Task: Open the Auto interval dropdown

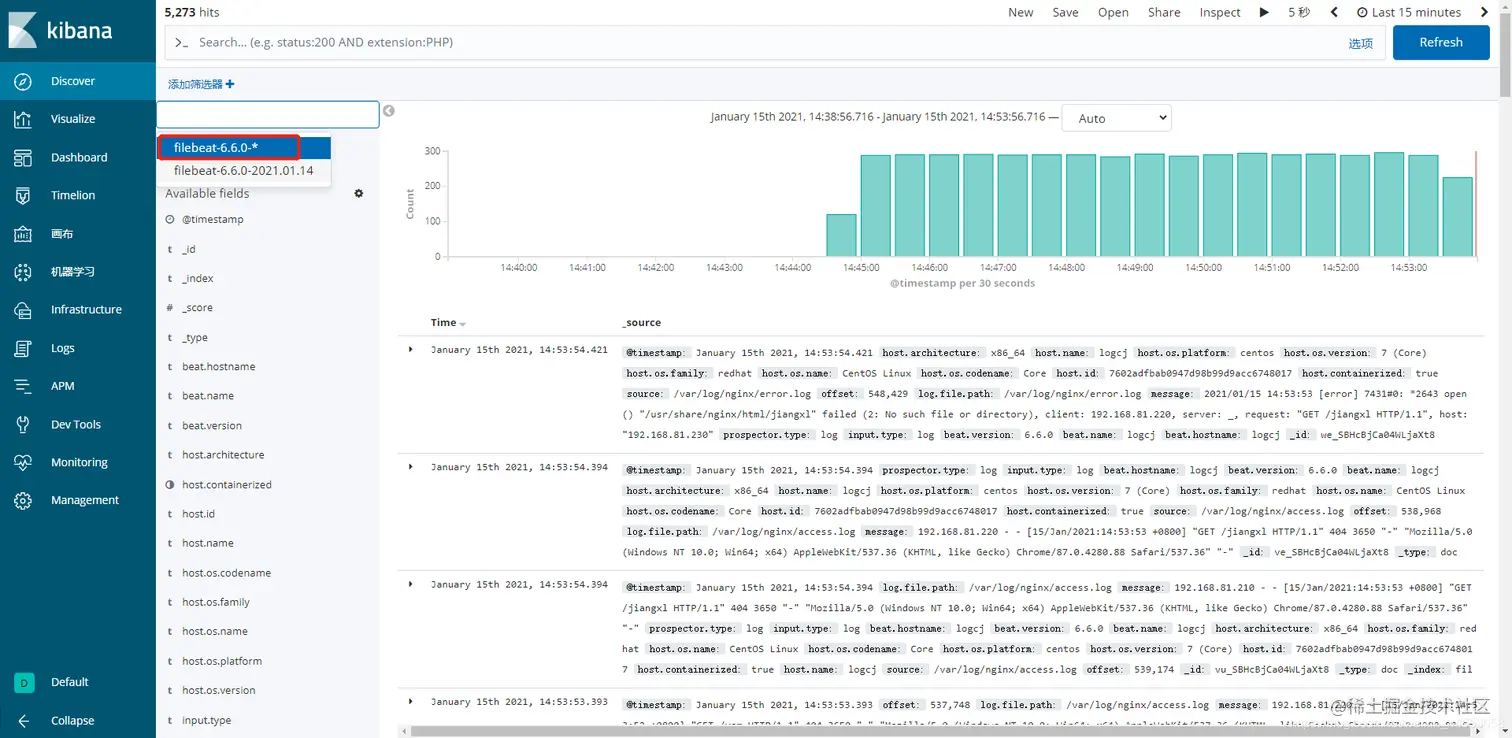Action: pyautogui.click(x=1116, y=118)
